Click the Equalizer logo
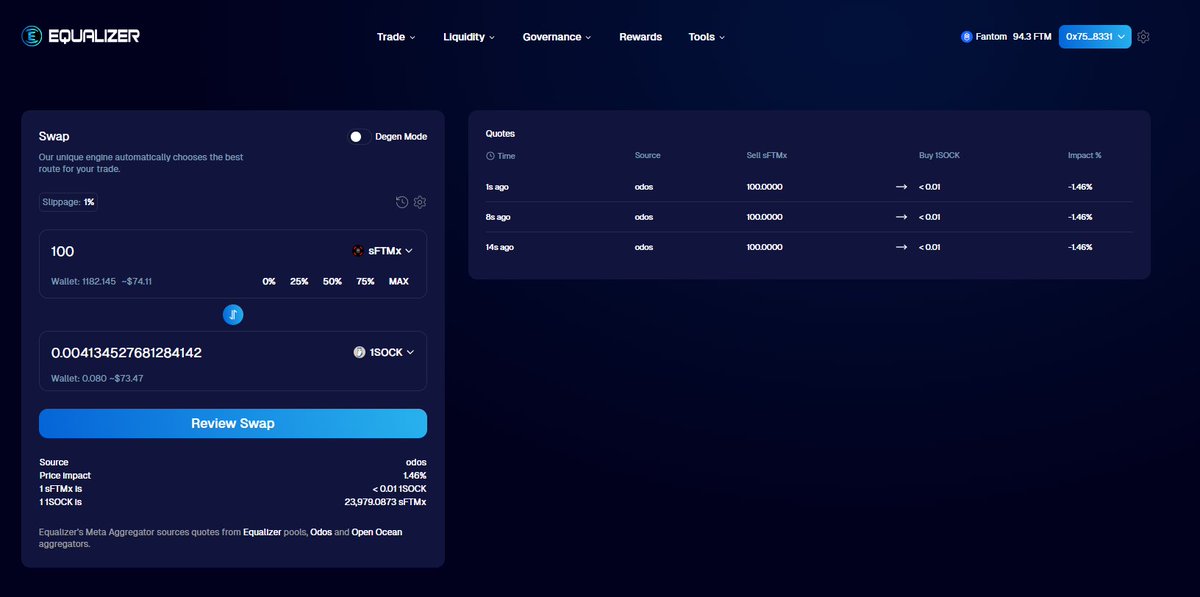 pos(81,36)
